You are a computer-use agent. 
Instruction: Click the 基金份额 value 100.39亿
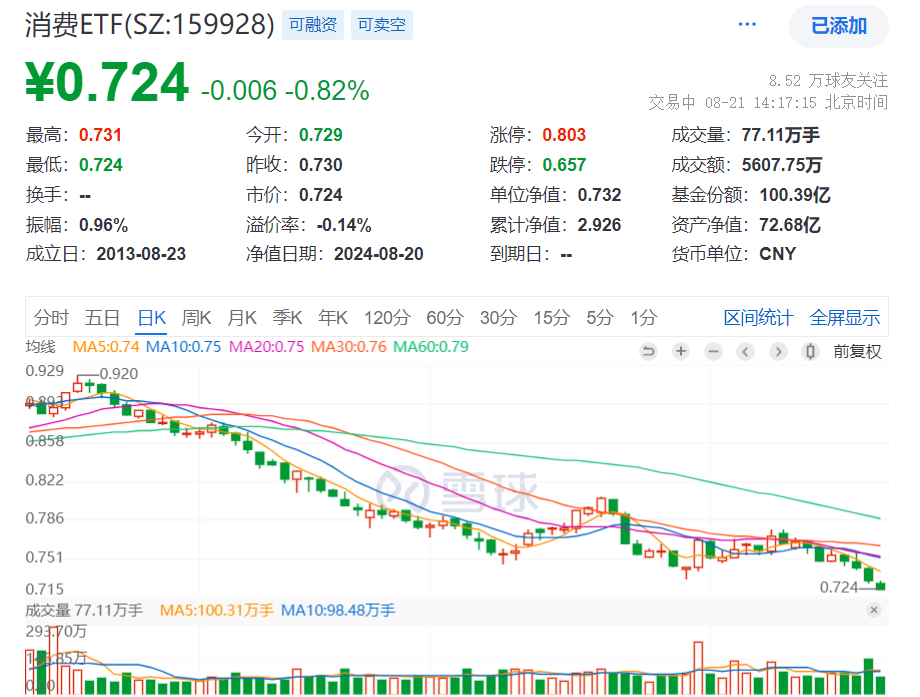click(x=795, y=195)
